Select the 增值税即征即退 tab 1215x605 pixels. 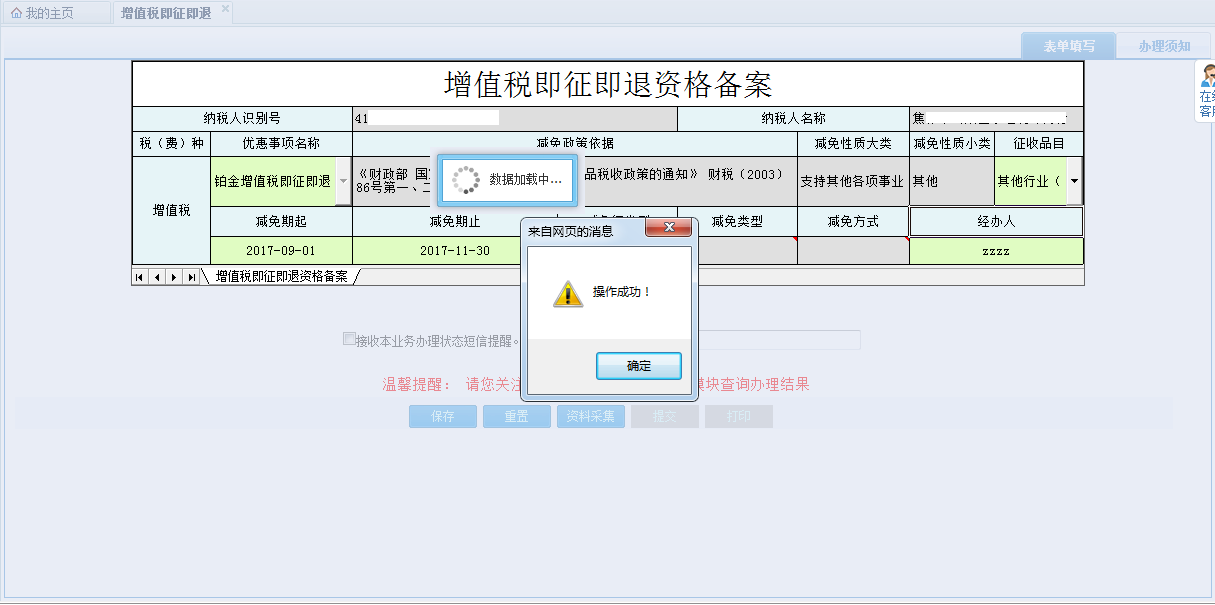(x=168, y=12)
